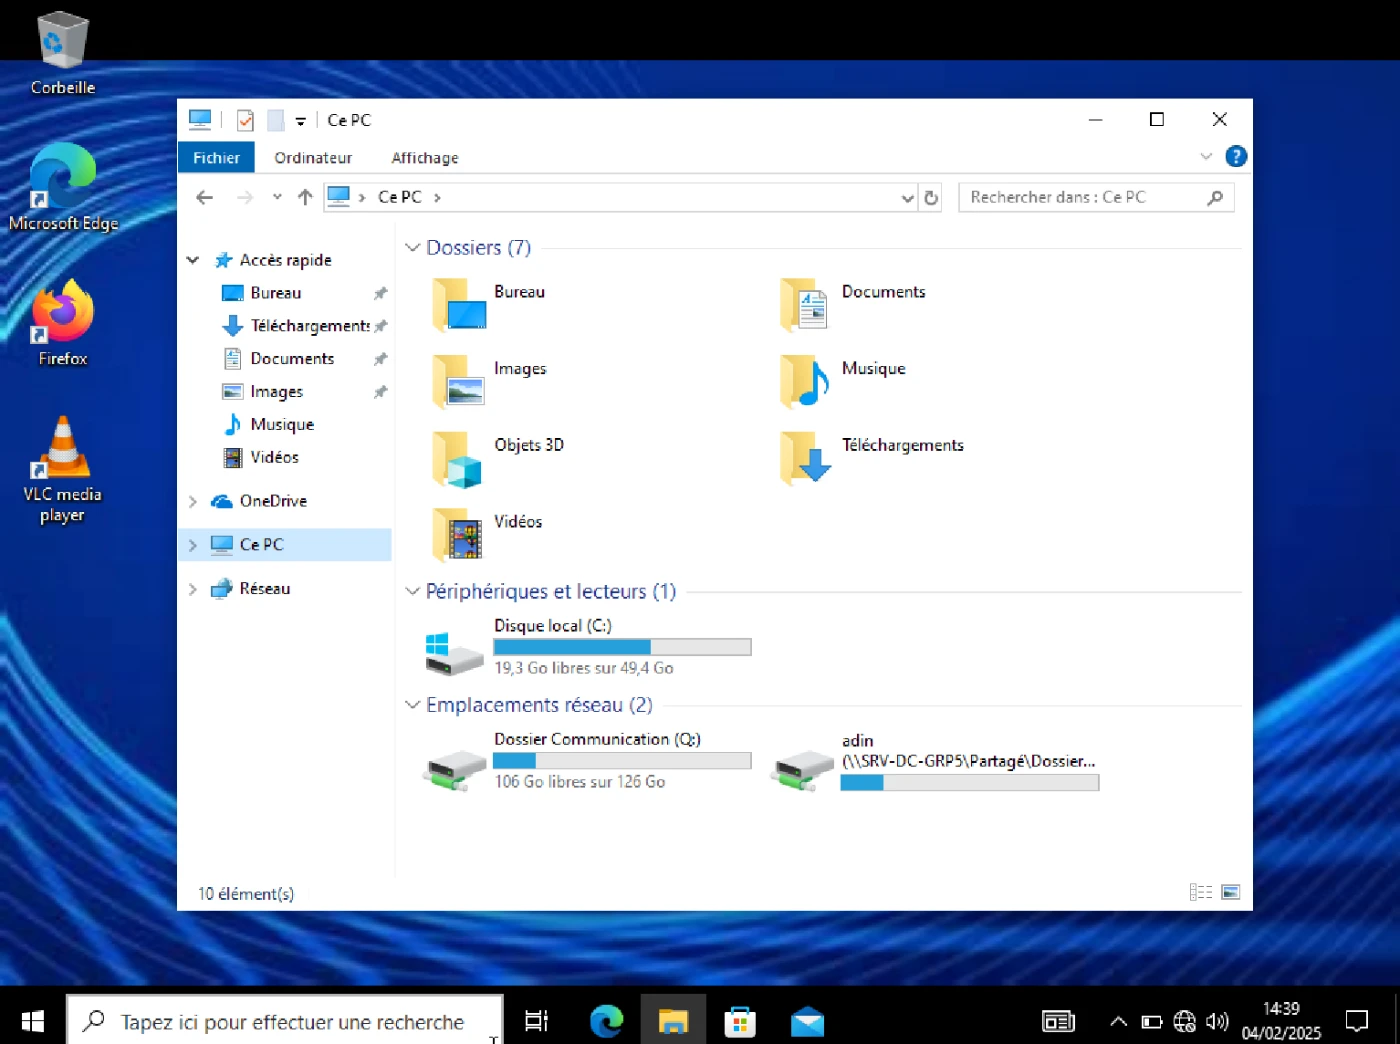Open the Images folder in Dossiers
The image size is (1400, 1044).
[490, 381]
